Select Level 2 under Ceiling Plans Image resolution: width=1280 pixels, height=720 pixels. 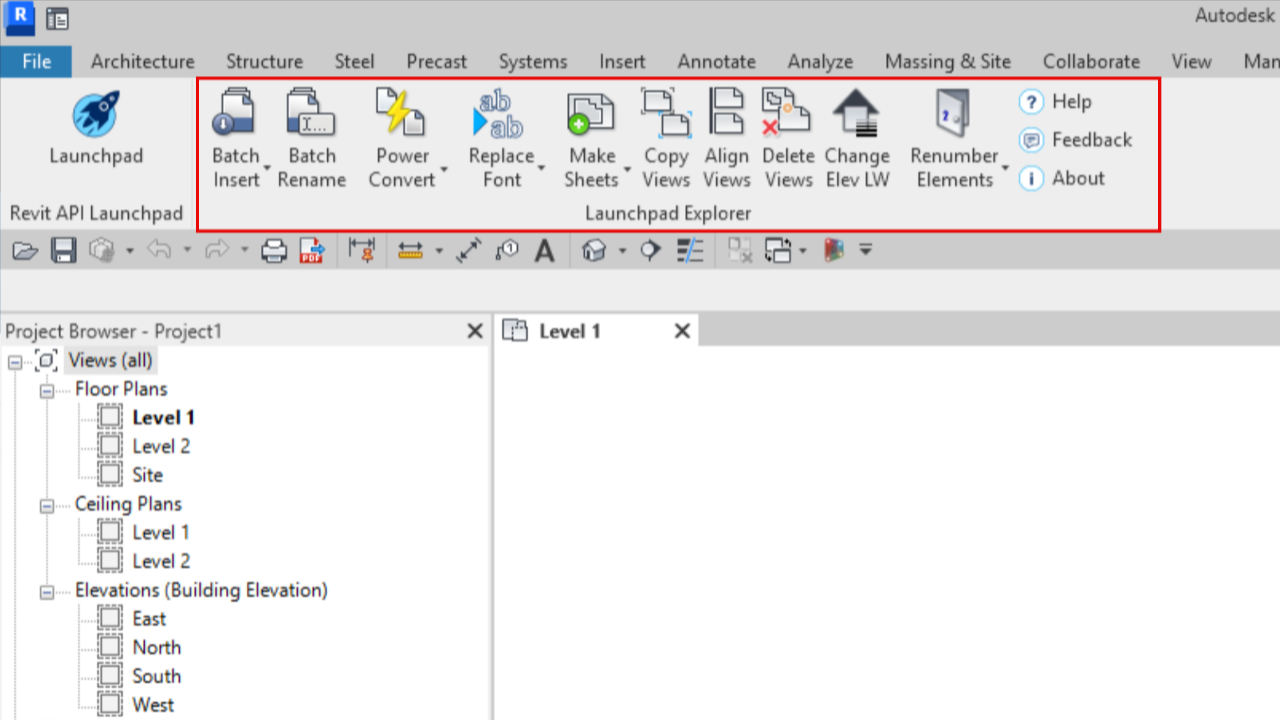click(x=161, y=561)
